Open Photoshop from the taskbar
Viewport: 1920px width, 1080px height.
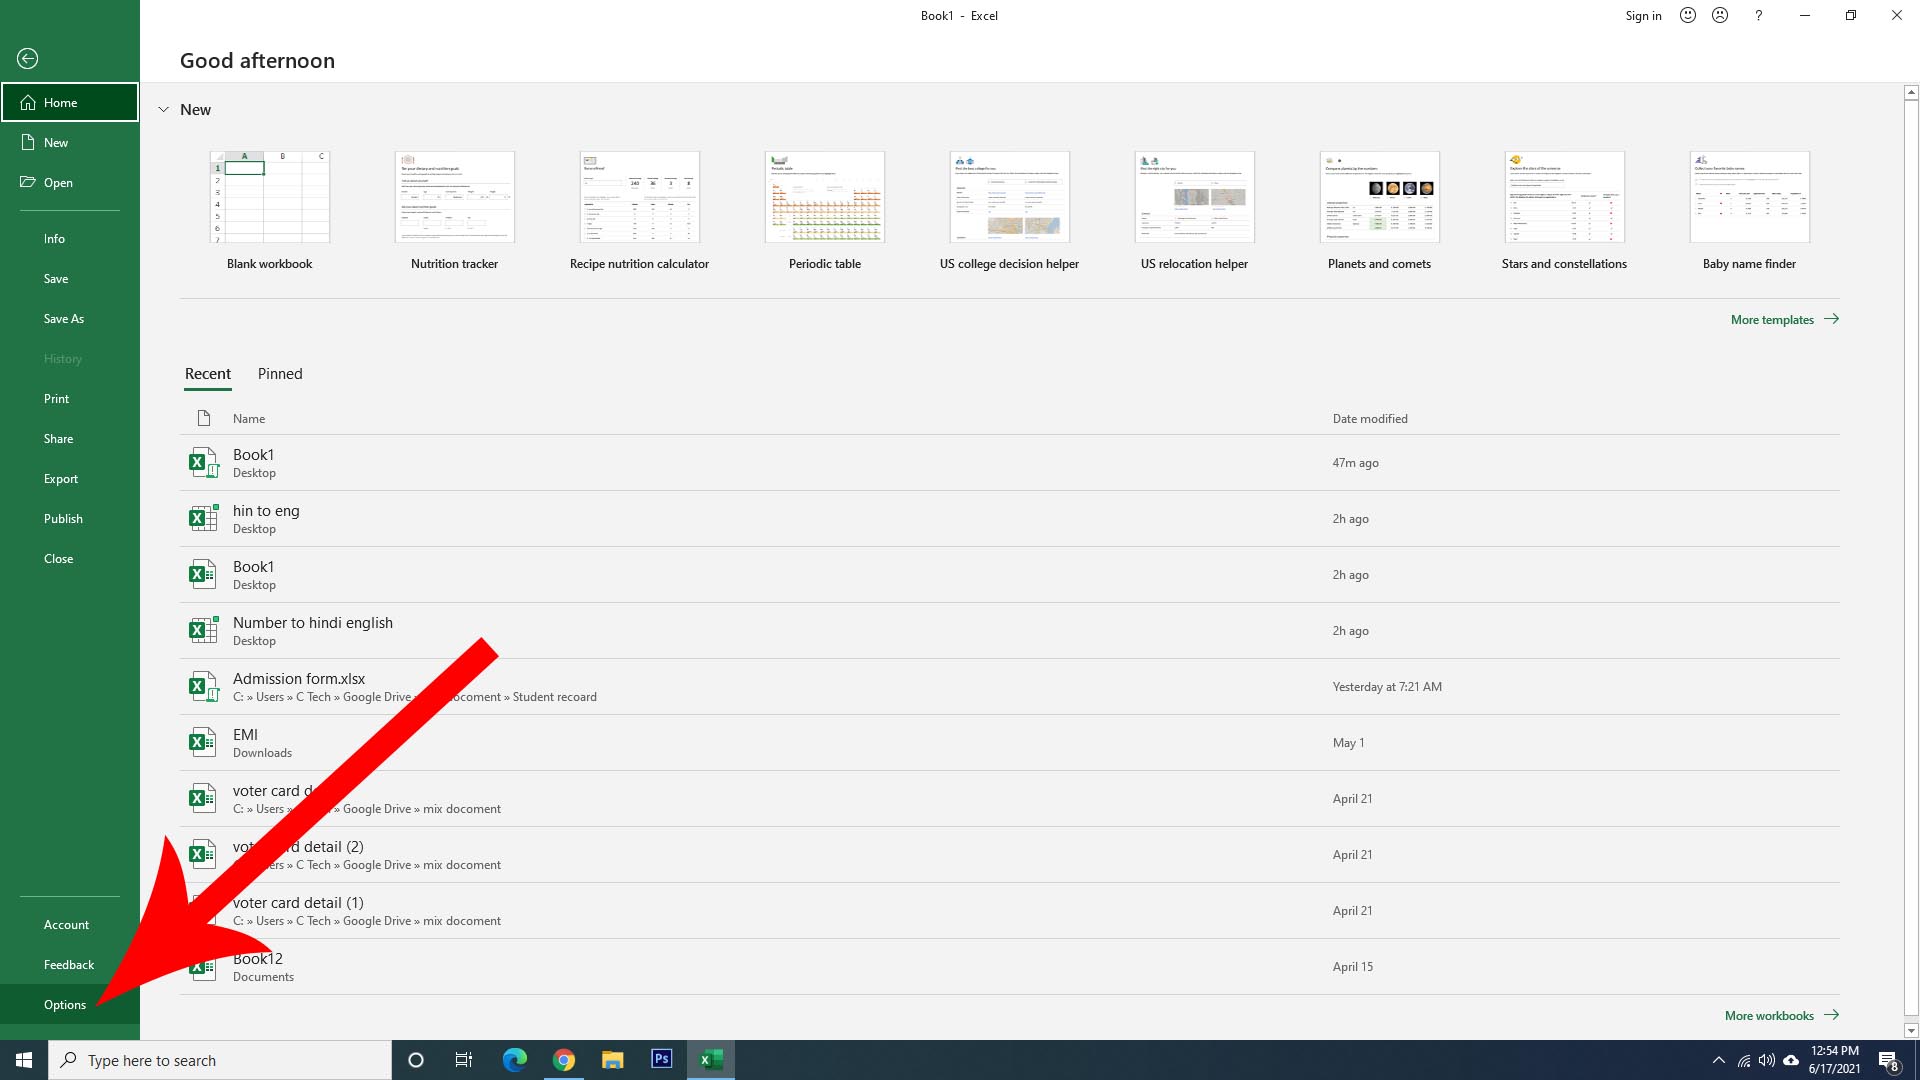[x=661, y=1059]
